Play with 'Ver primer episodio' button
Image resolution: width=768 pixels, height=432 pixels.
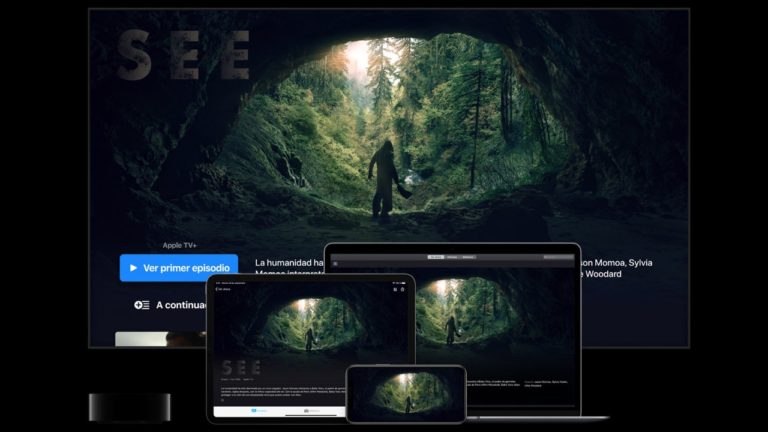point(179,268)
